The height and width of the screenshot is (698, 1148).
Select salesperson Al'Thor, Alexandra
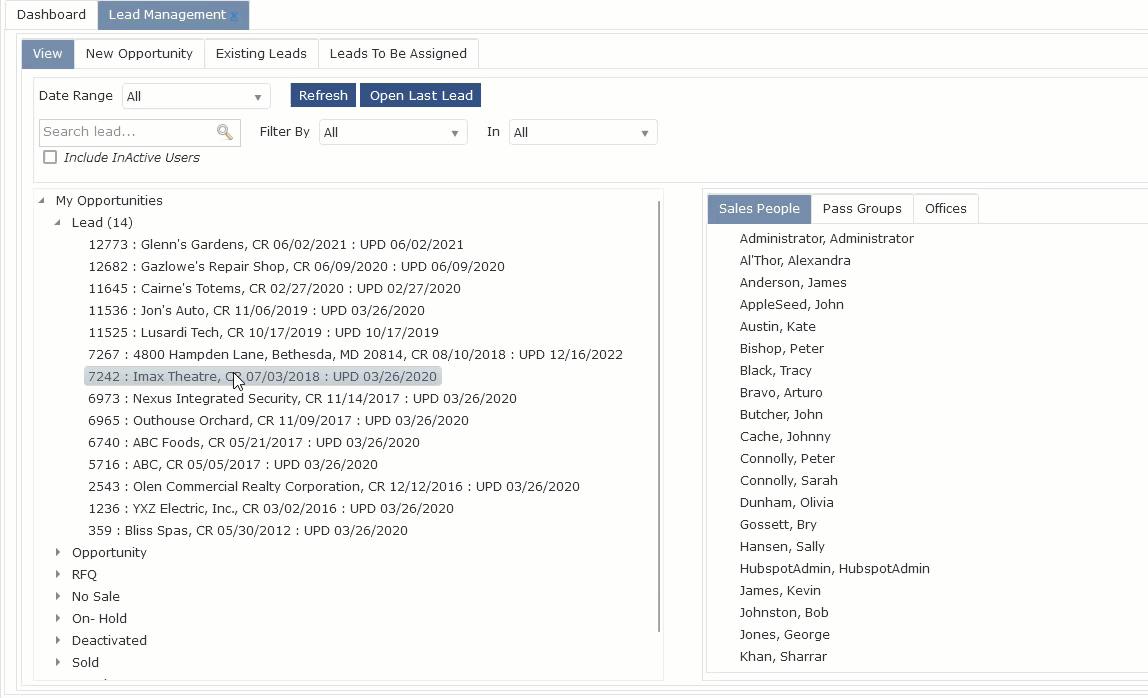[x=795, y=261]
